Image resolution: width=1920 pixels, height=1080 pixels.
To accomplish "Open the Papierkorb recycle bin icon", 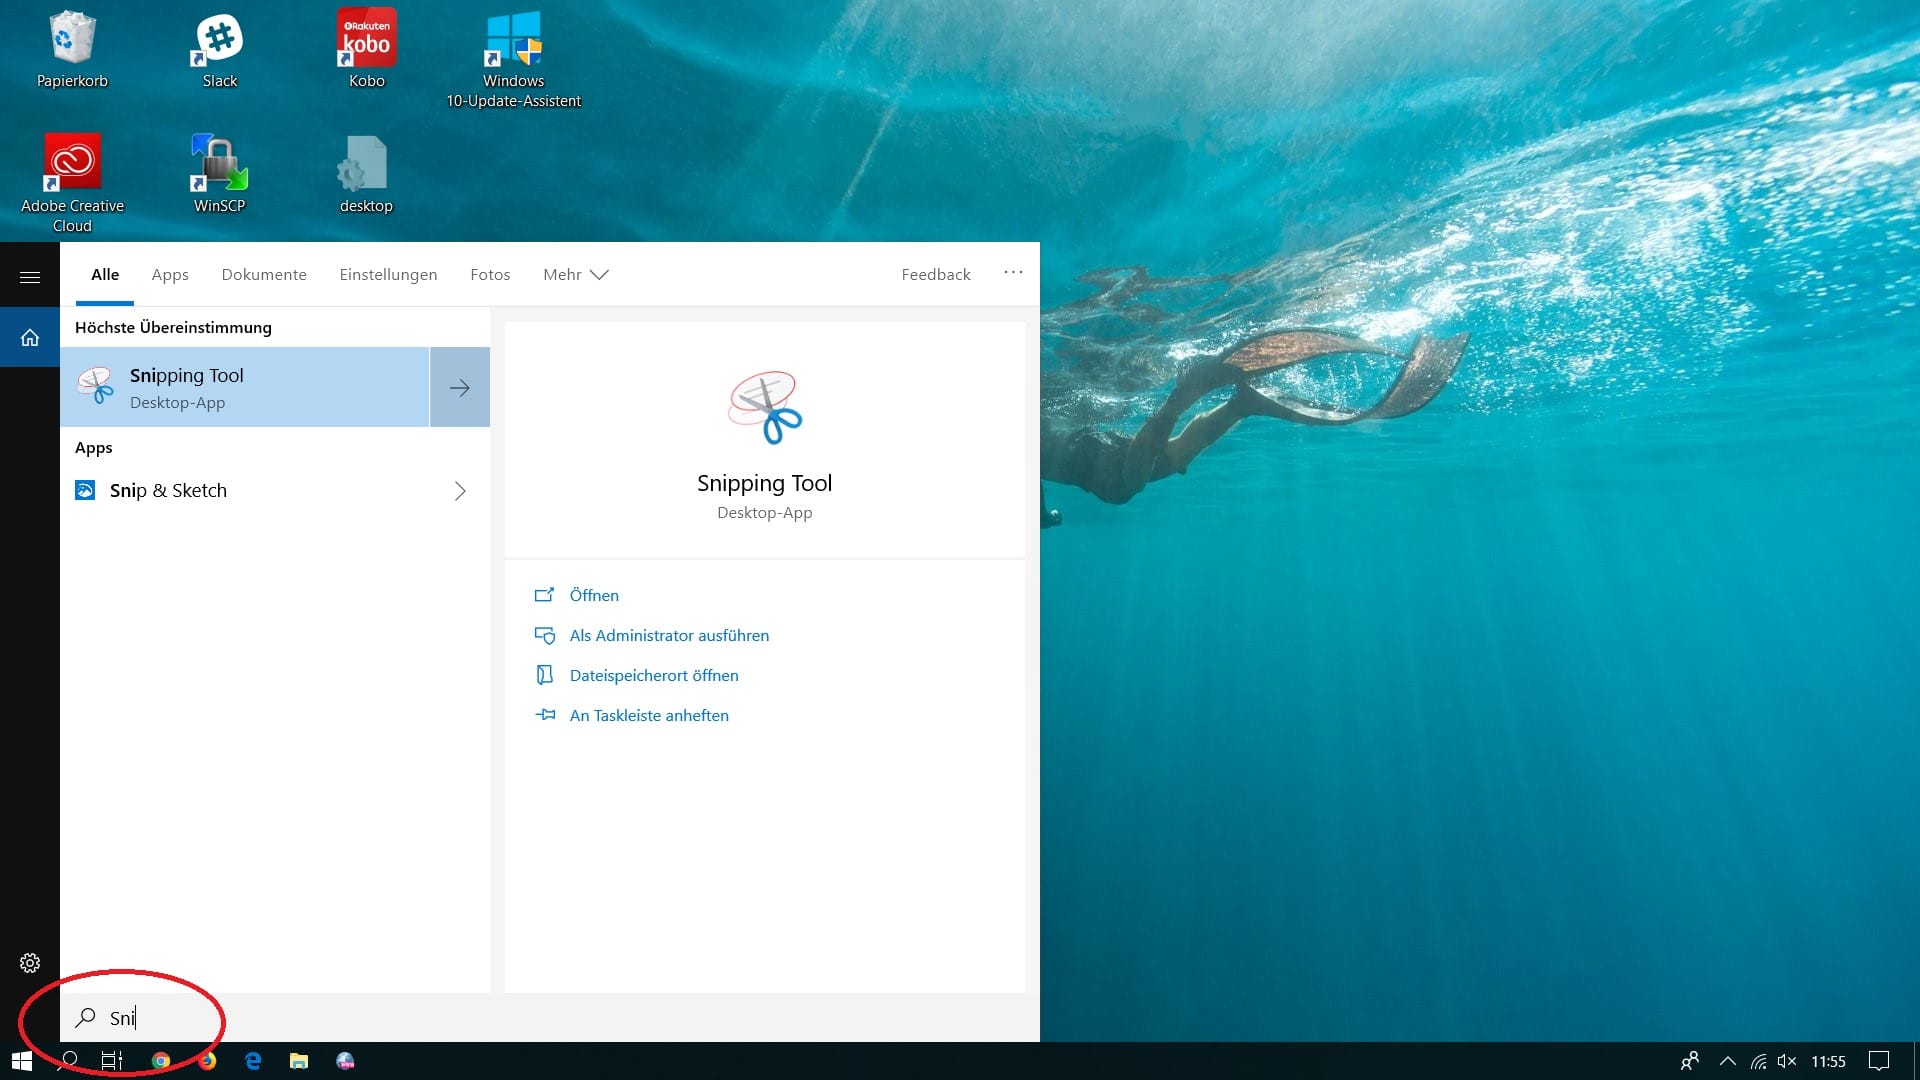I will 72,48.
